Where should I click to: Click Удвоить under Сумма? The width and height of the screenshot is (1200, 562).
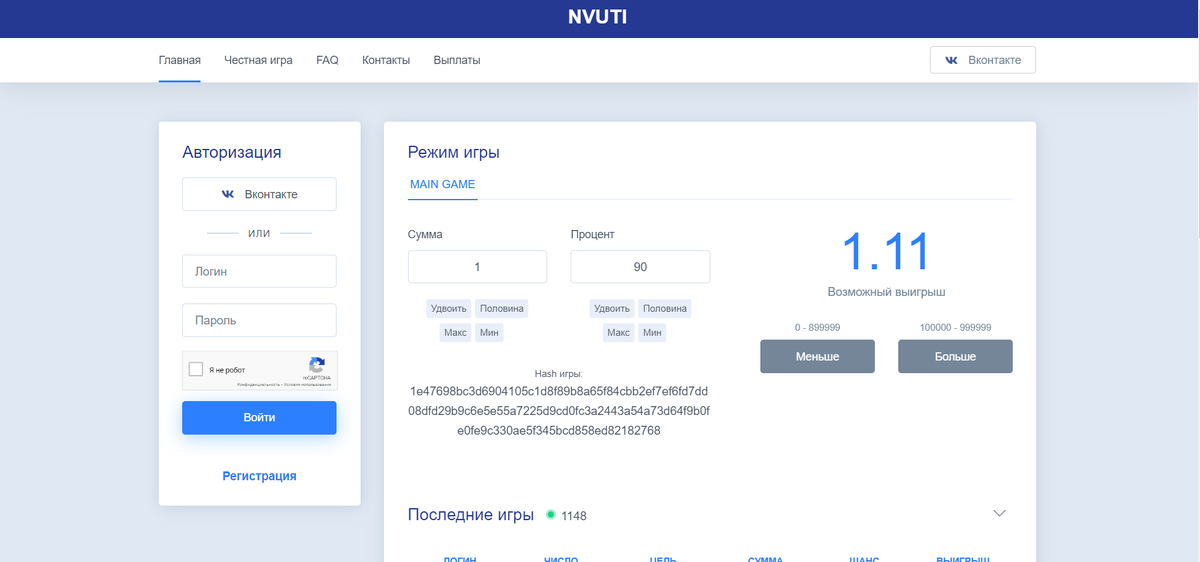pyautogui.click(x=449, y=308)
